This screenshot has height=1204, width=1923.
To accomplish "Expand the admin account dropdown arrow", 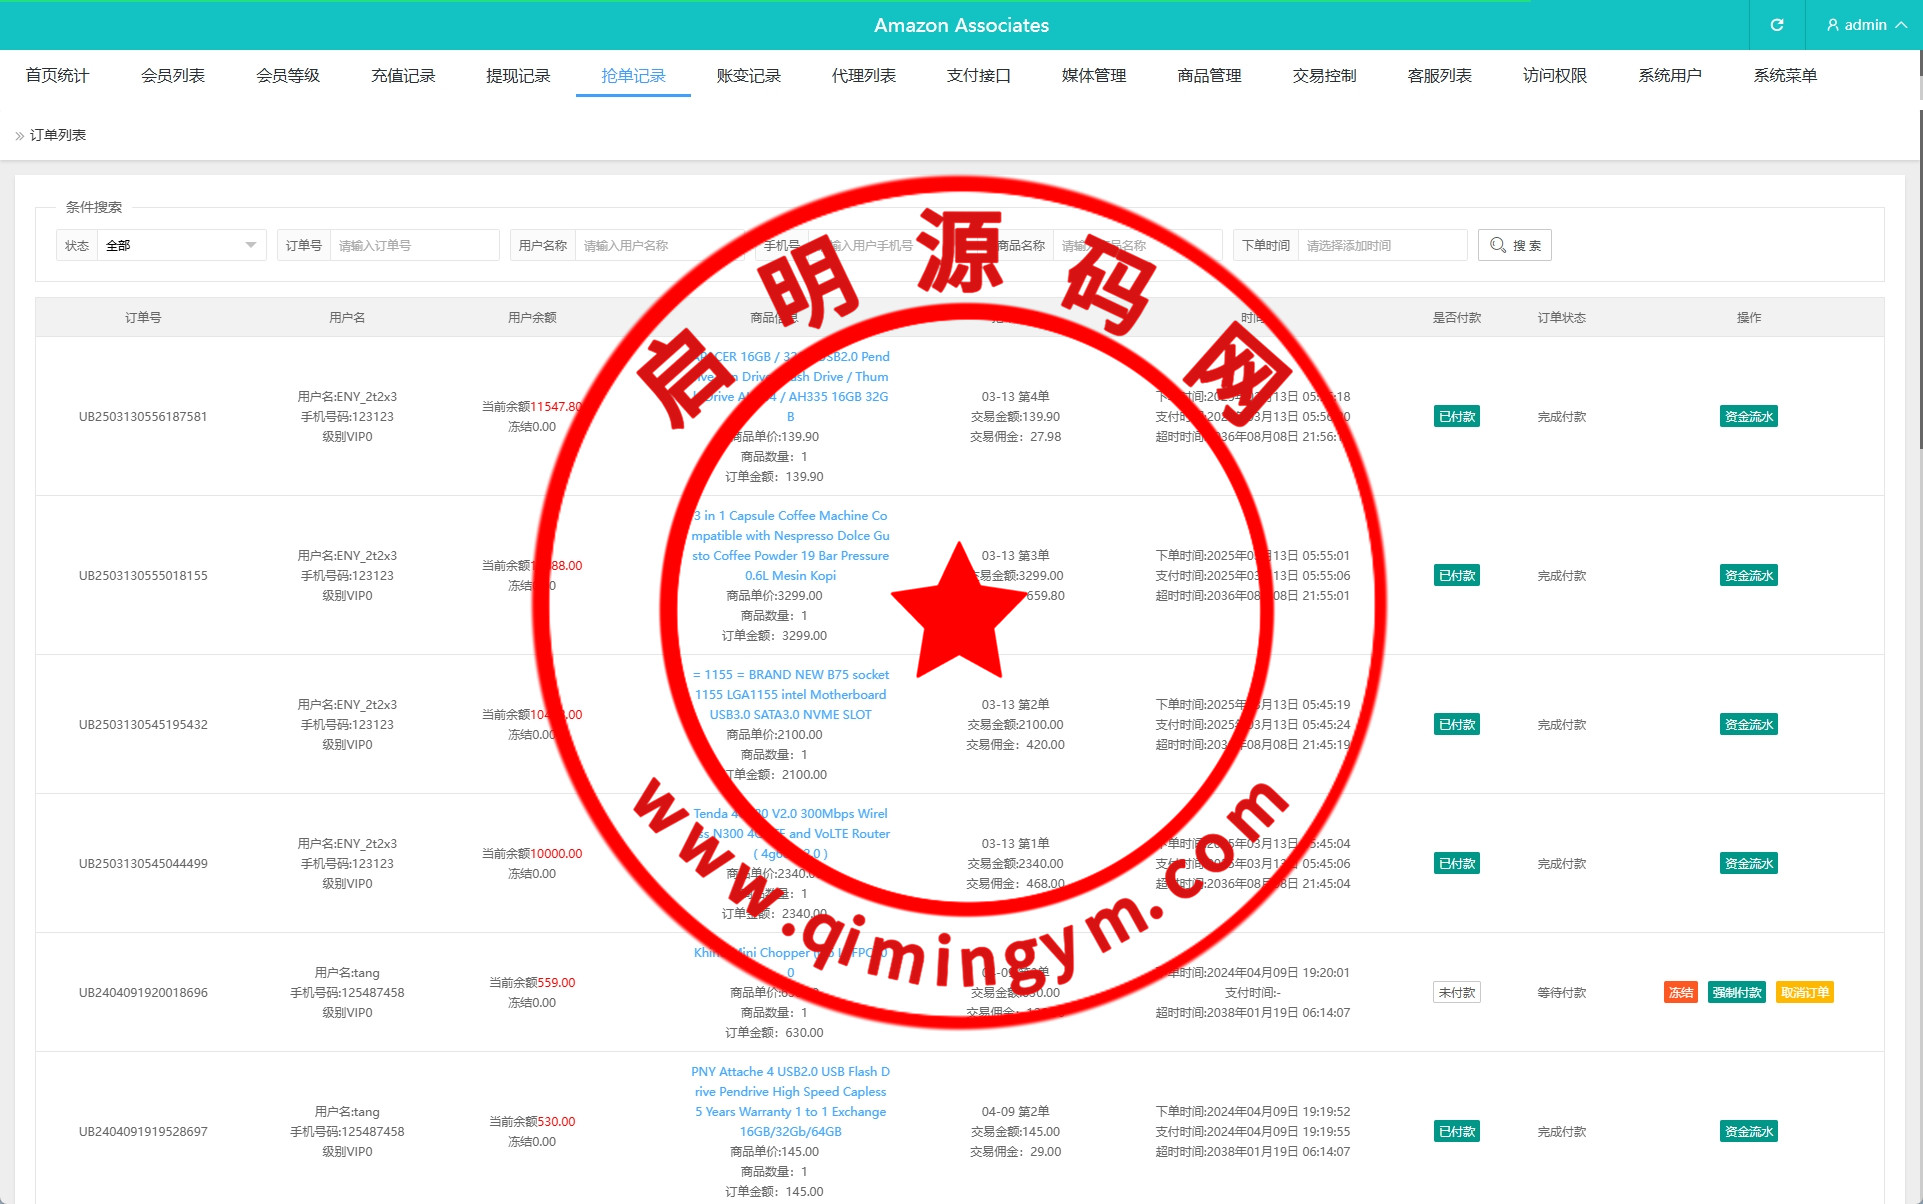I will pyautogui.click(x=1901, y=25).
